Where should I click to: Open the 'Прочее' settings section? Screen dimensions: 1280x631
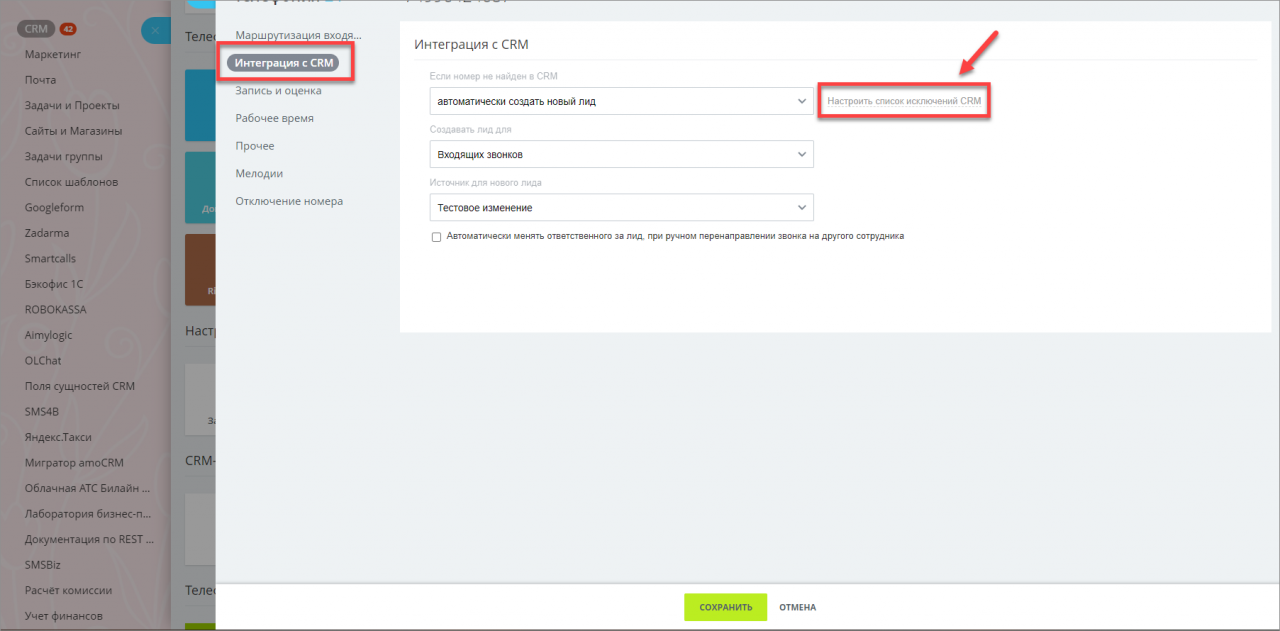pyautogui.click(x=254, y=146)
